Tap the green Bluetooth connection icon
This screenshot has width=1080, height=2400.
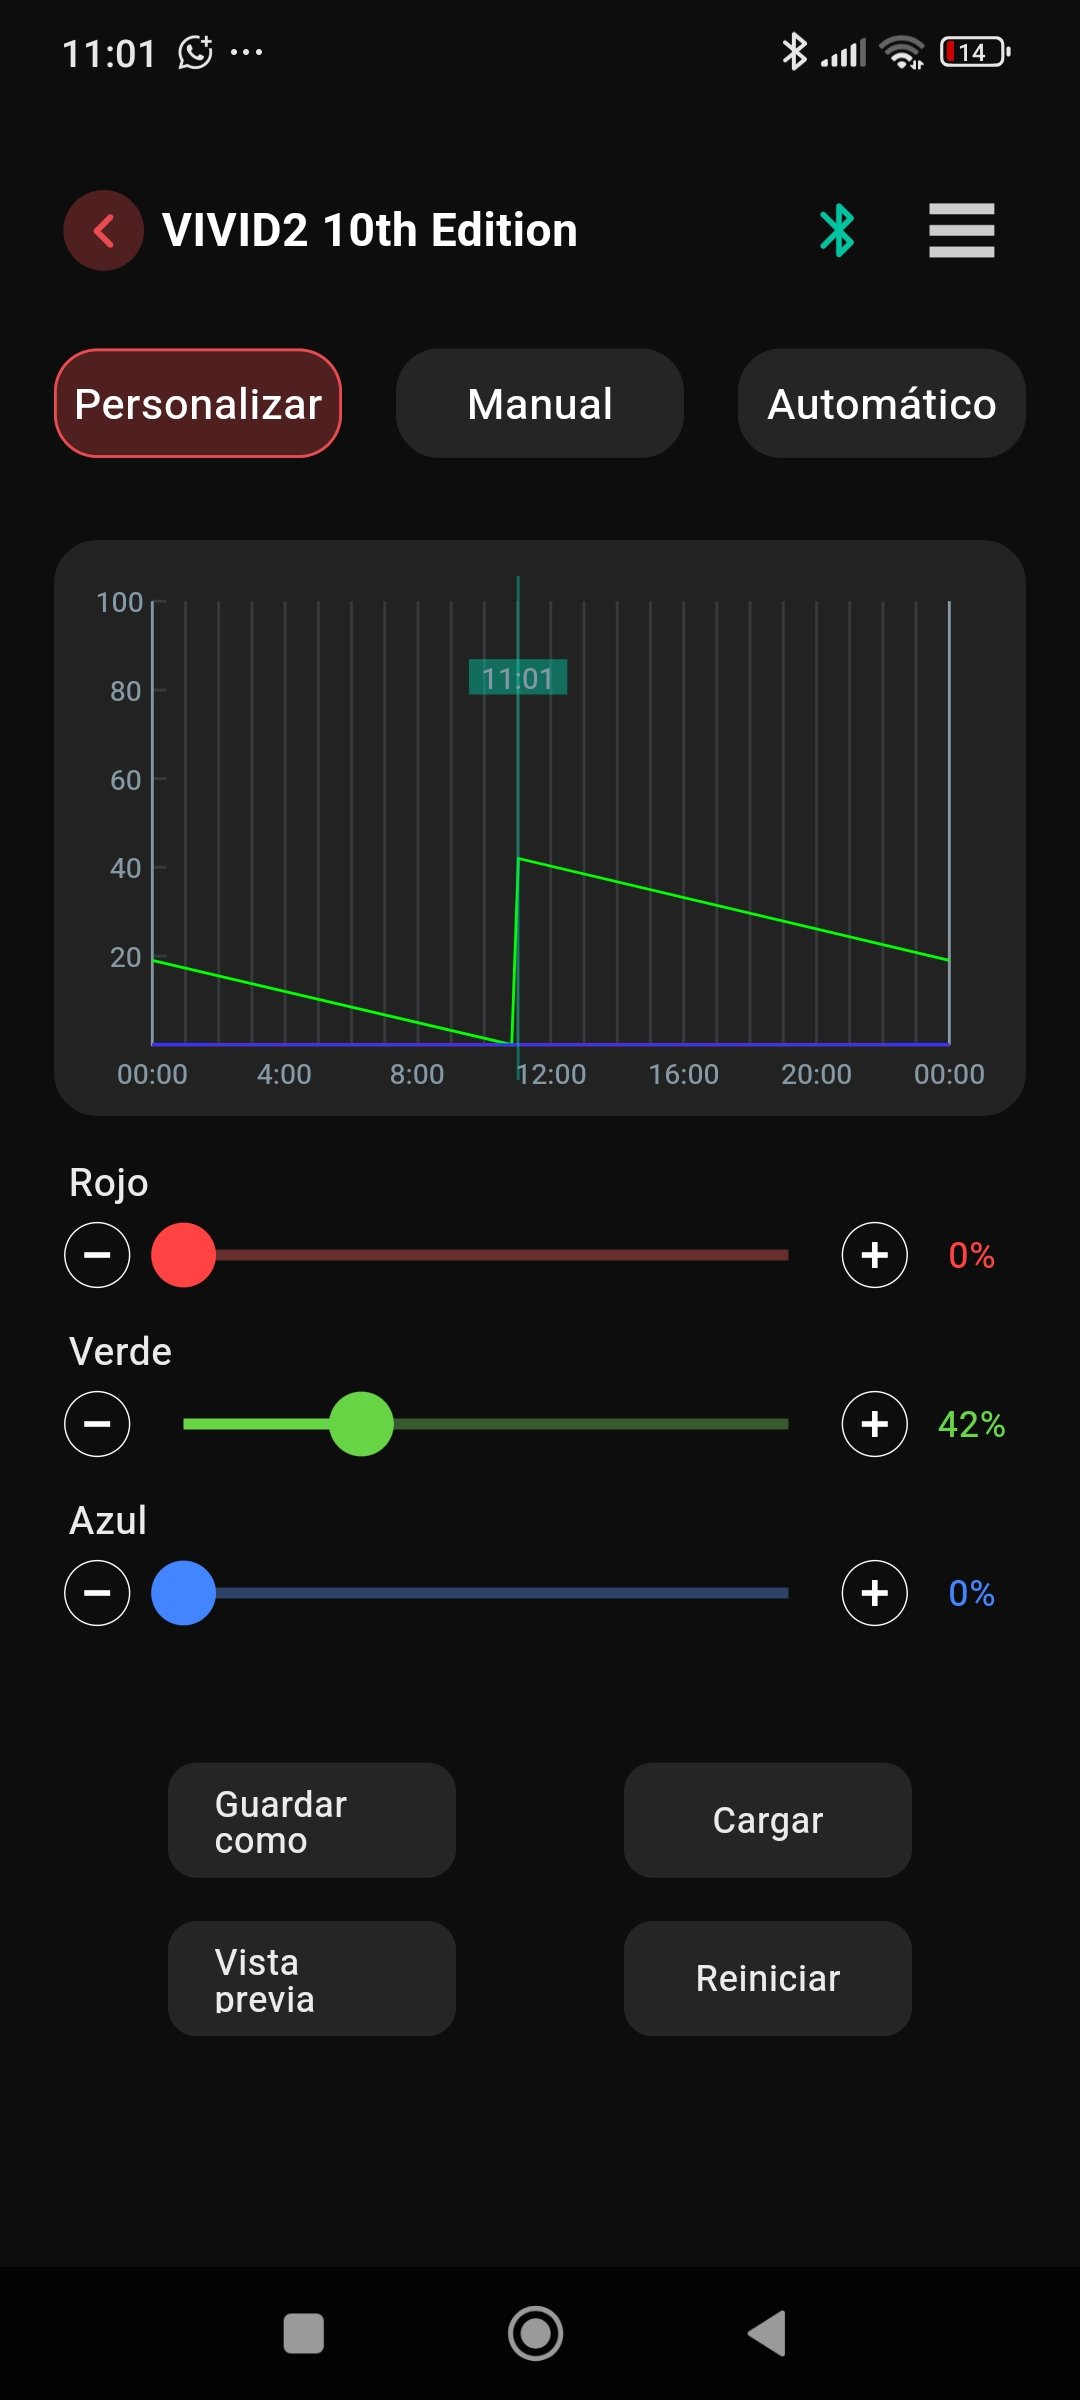coord(837,231)
